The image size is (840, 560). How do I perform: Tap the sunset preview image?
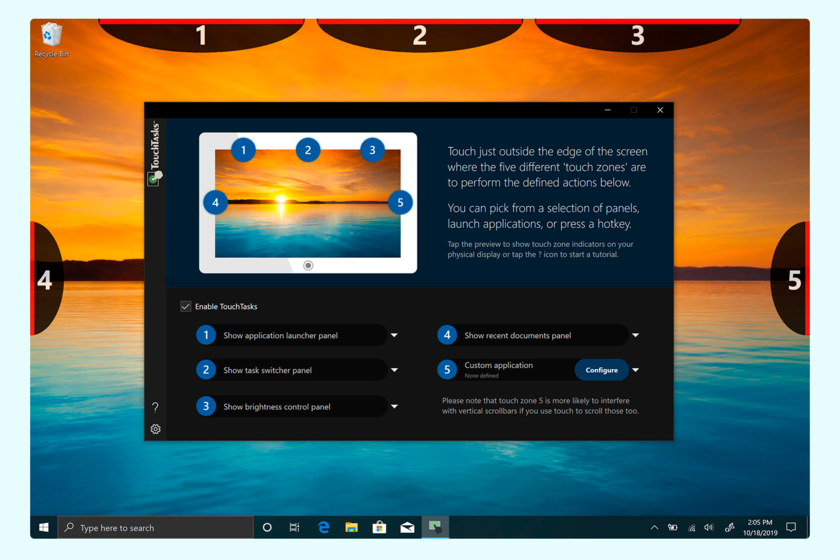(x=308, y=204)
